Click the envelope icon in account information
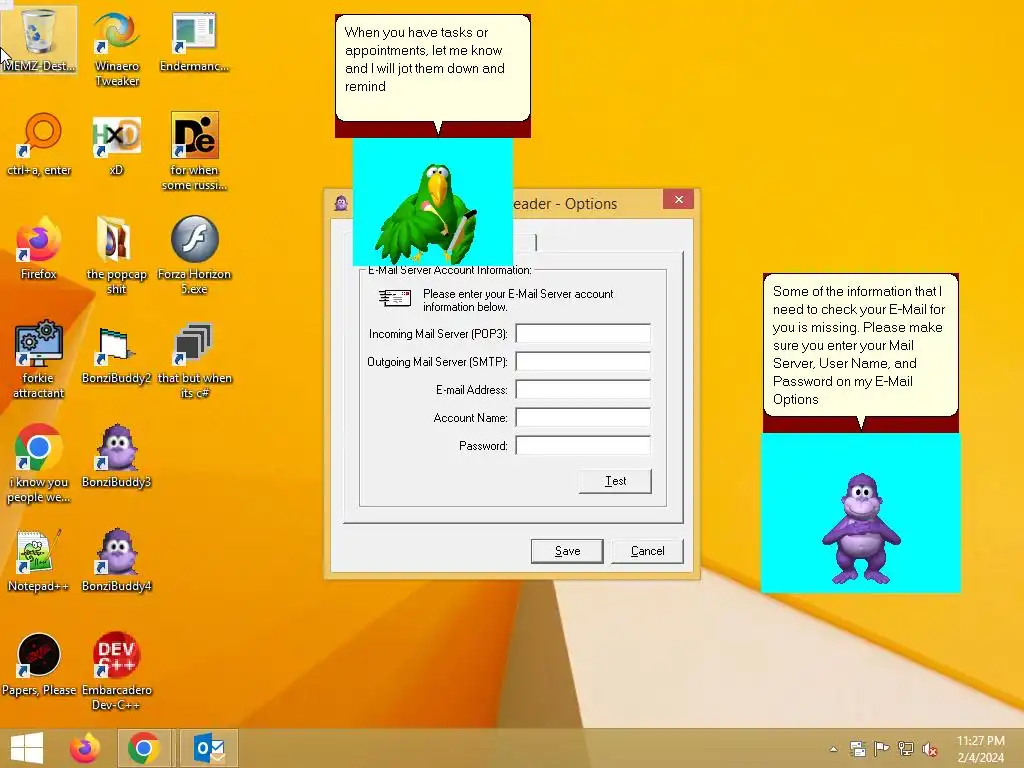 coord(395,298)
